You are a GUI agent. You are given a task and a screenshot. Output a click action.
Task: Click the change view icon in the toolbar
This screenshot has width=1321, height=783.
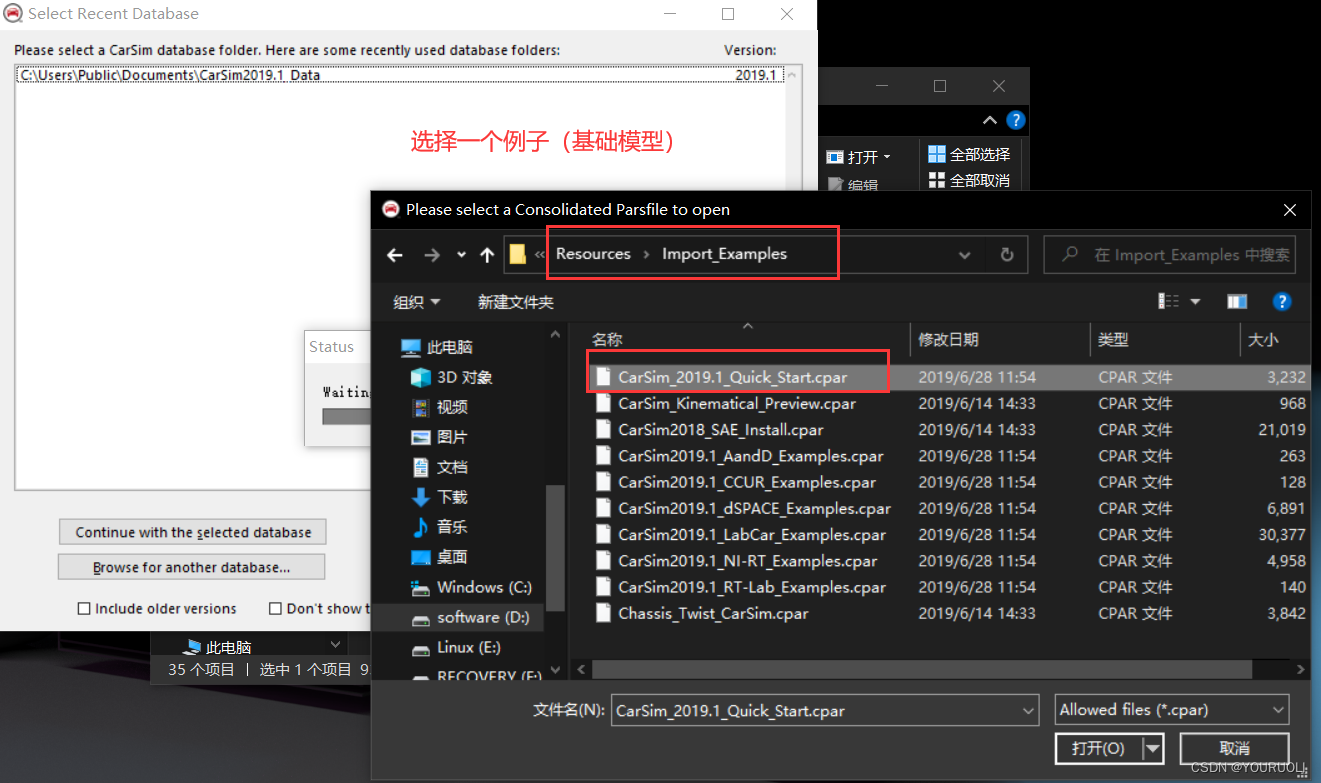1167,301
